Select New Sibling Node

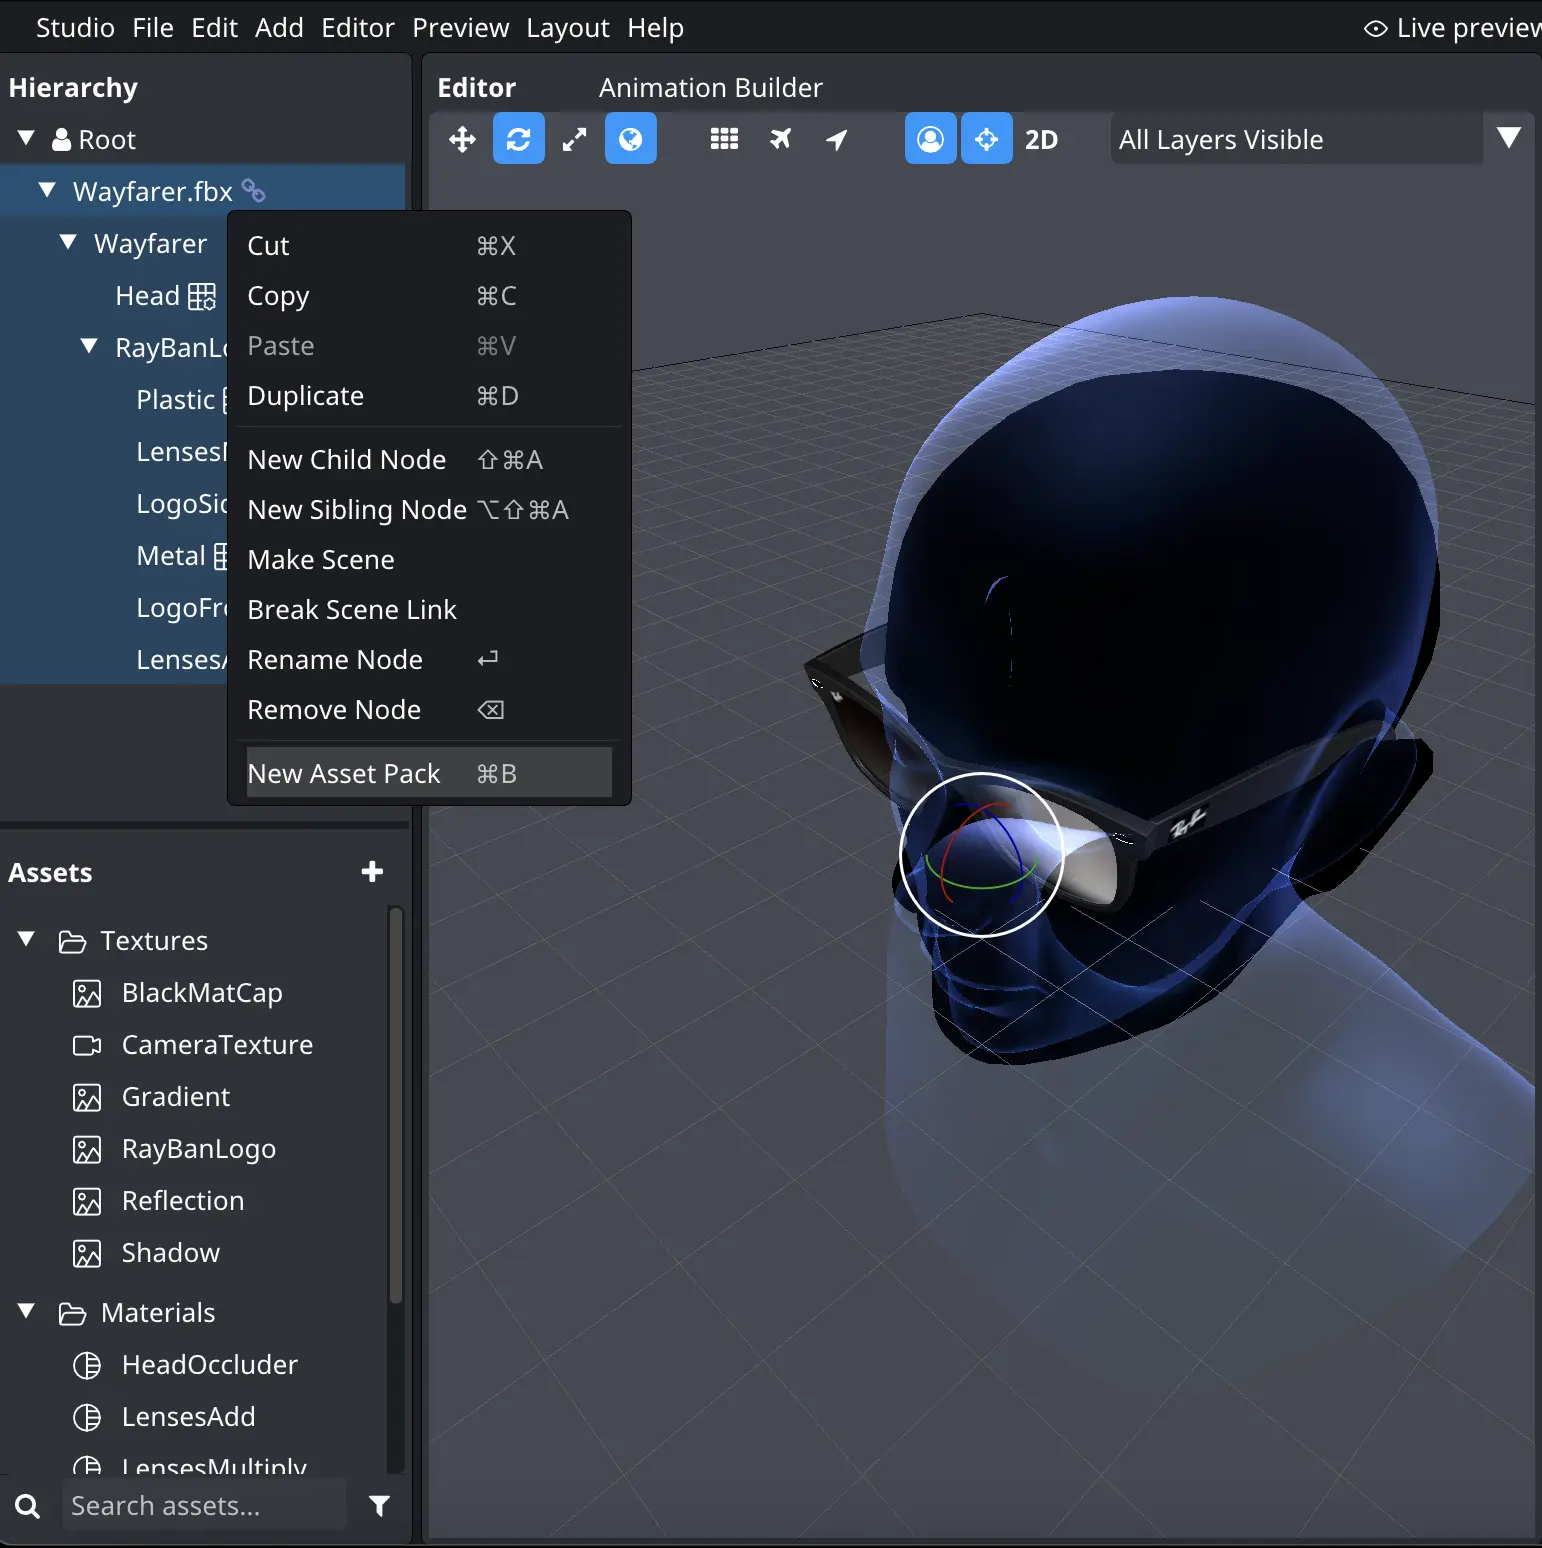(429, 510)
